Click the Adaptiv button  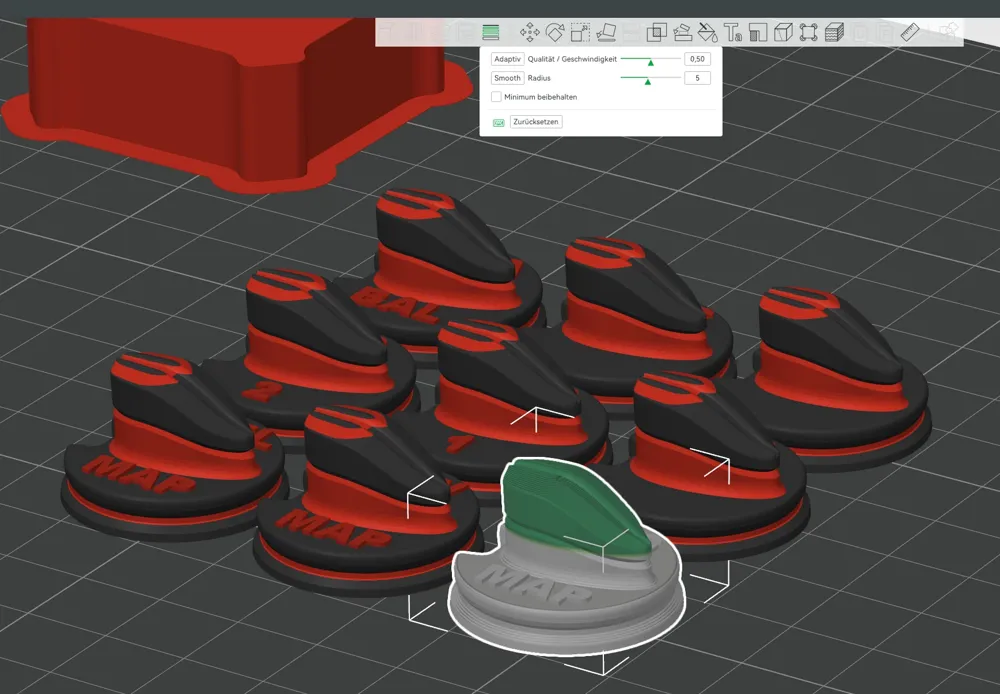coord(508,59)
